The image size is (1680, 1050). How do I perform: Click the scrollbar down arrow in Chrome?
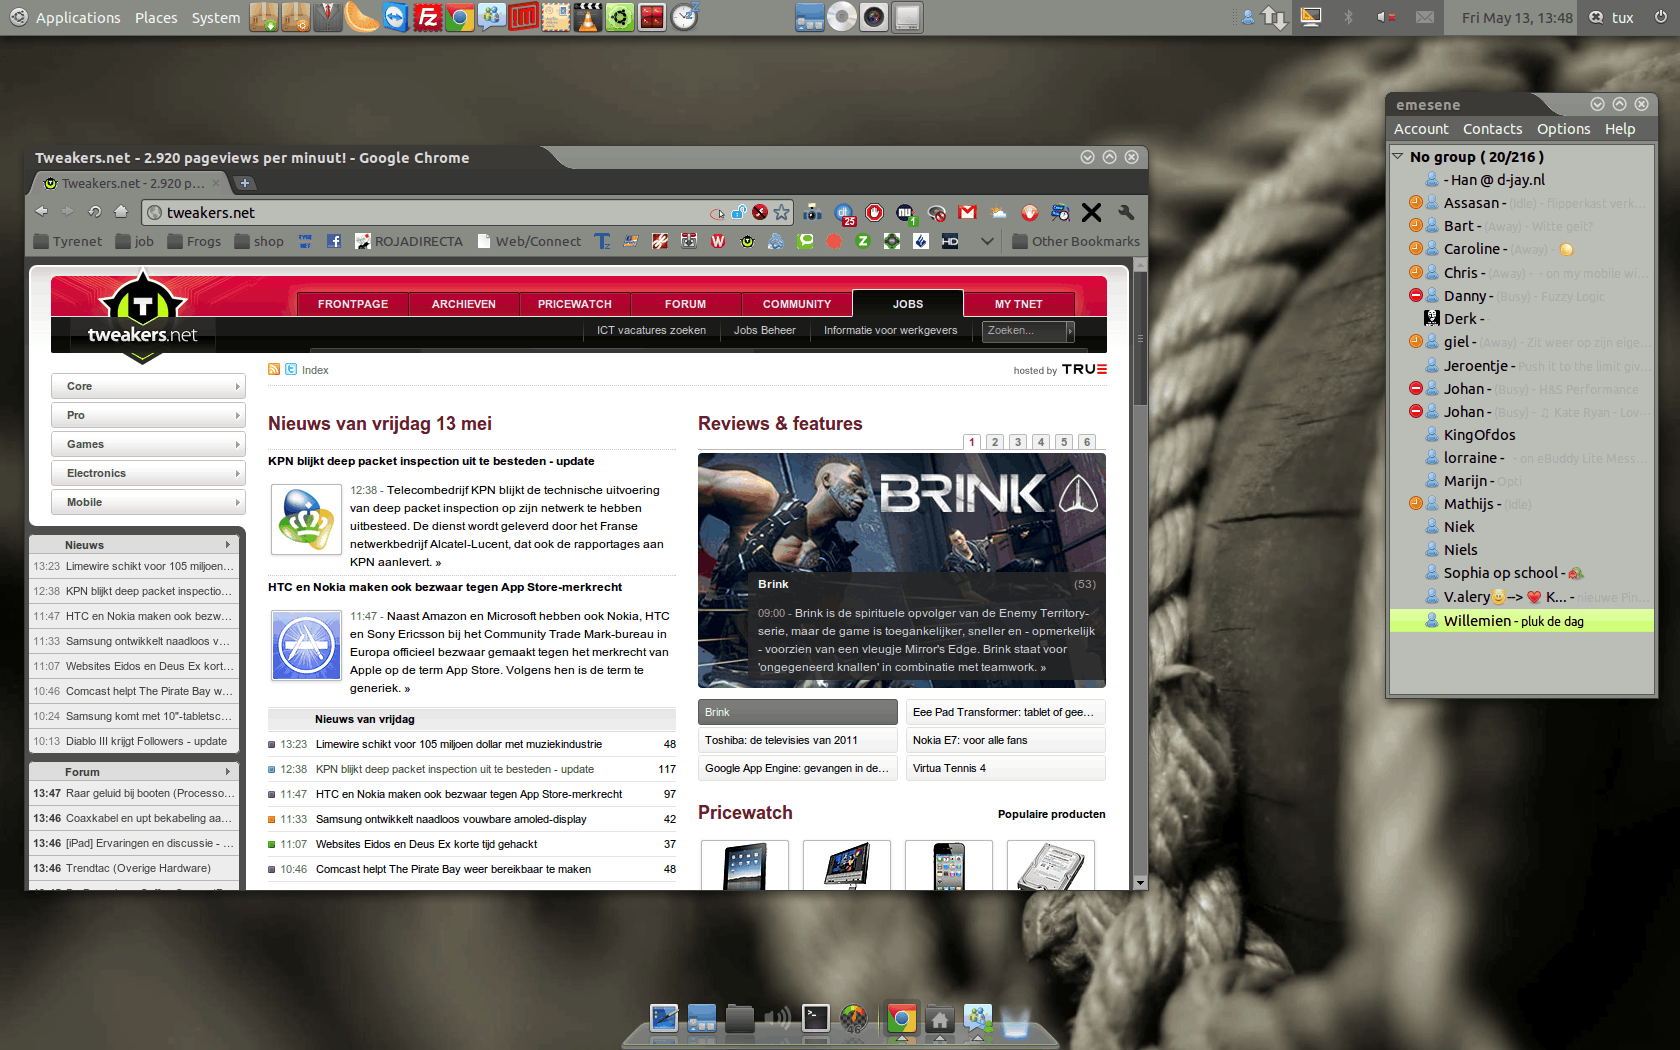(1140, 883)
